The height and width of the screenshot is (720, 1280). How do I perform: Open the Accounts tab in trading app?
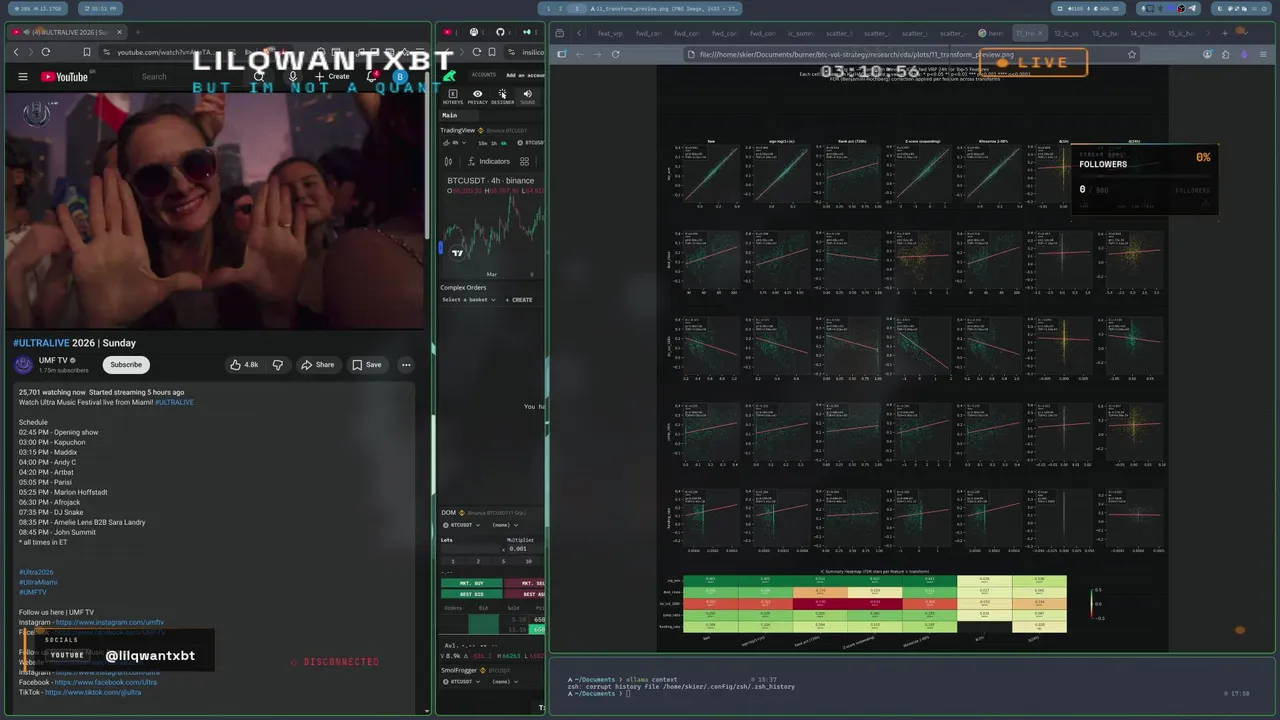point(484,75)
